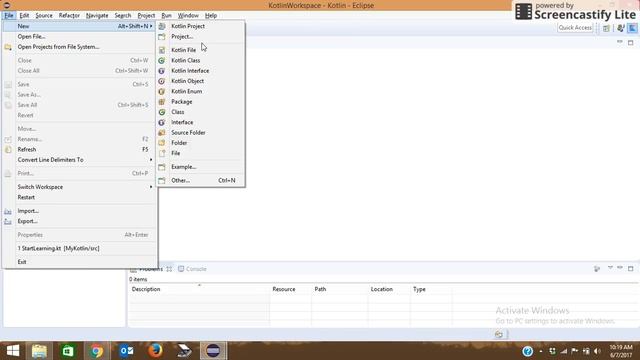Sort problems by Type column
The height and width of the screenshot is (360, 640).
[x=431, y=289]
